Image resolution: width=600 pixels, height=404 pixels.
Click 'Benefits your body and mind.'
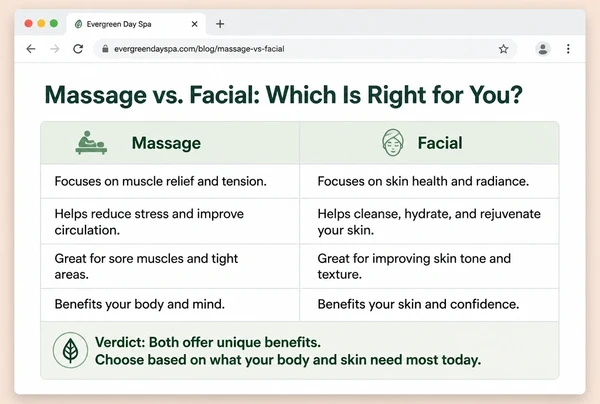[140, 304]
